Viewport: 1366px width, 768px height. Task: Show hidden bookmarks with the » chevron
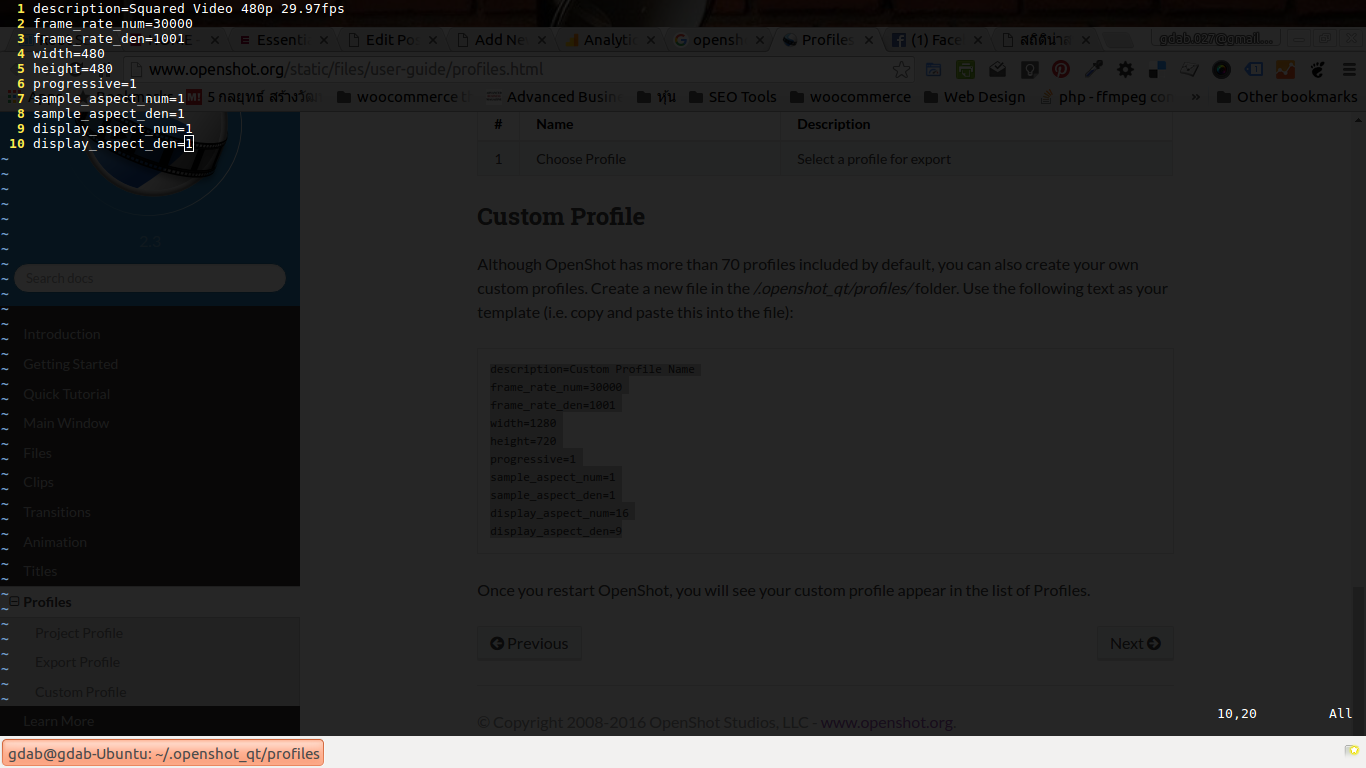point(1196,97)
